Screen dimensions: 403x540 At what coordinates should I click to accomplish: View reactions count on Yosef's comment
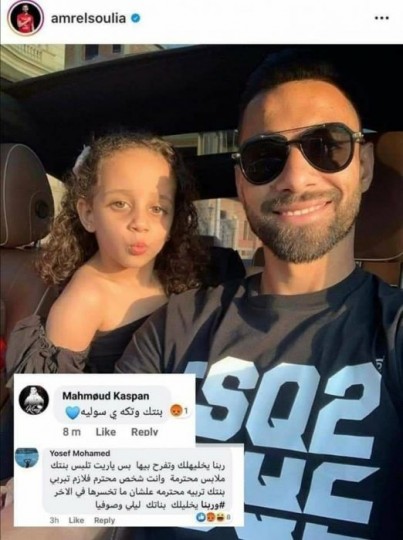[x=214, y=517]
